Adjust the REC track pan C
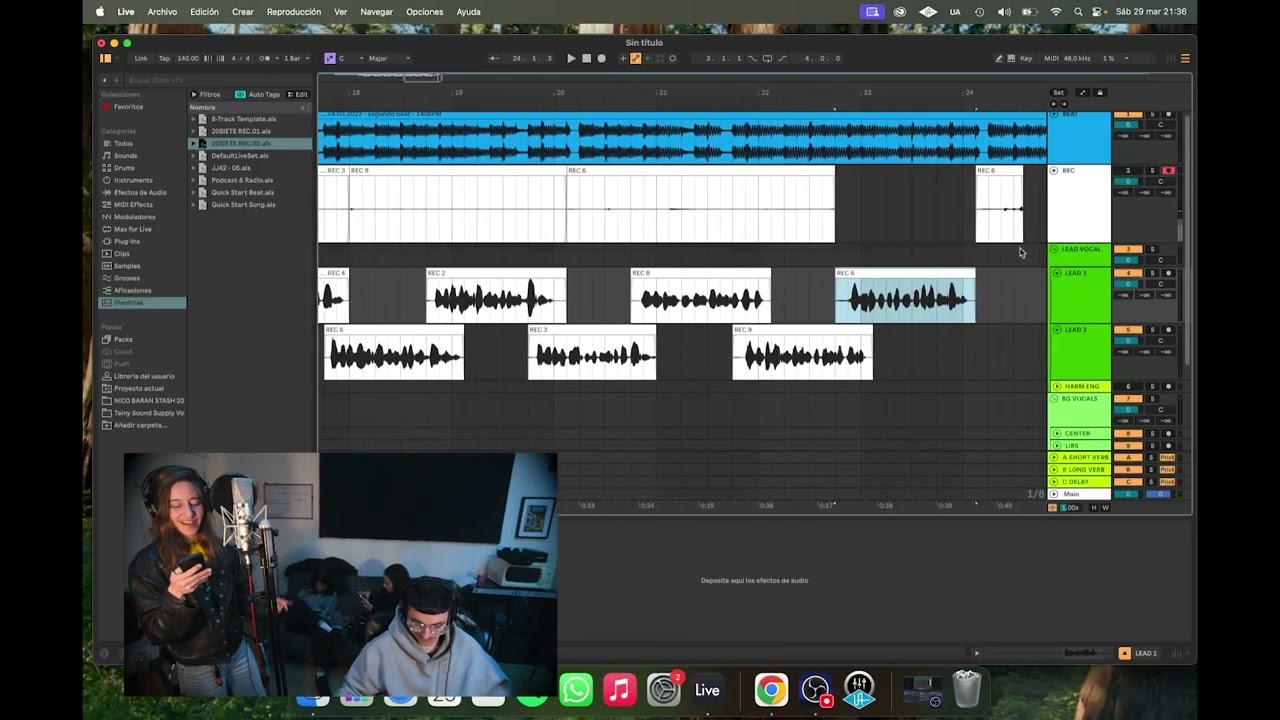This screenshot has width=1280, height=720. [1161, 181]
